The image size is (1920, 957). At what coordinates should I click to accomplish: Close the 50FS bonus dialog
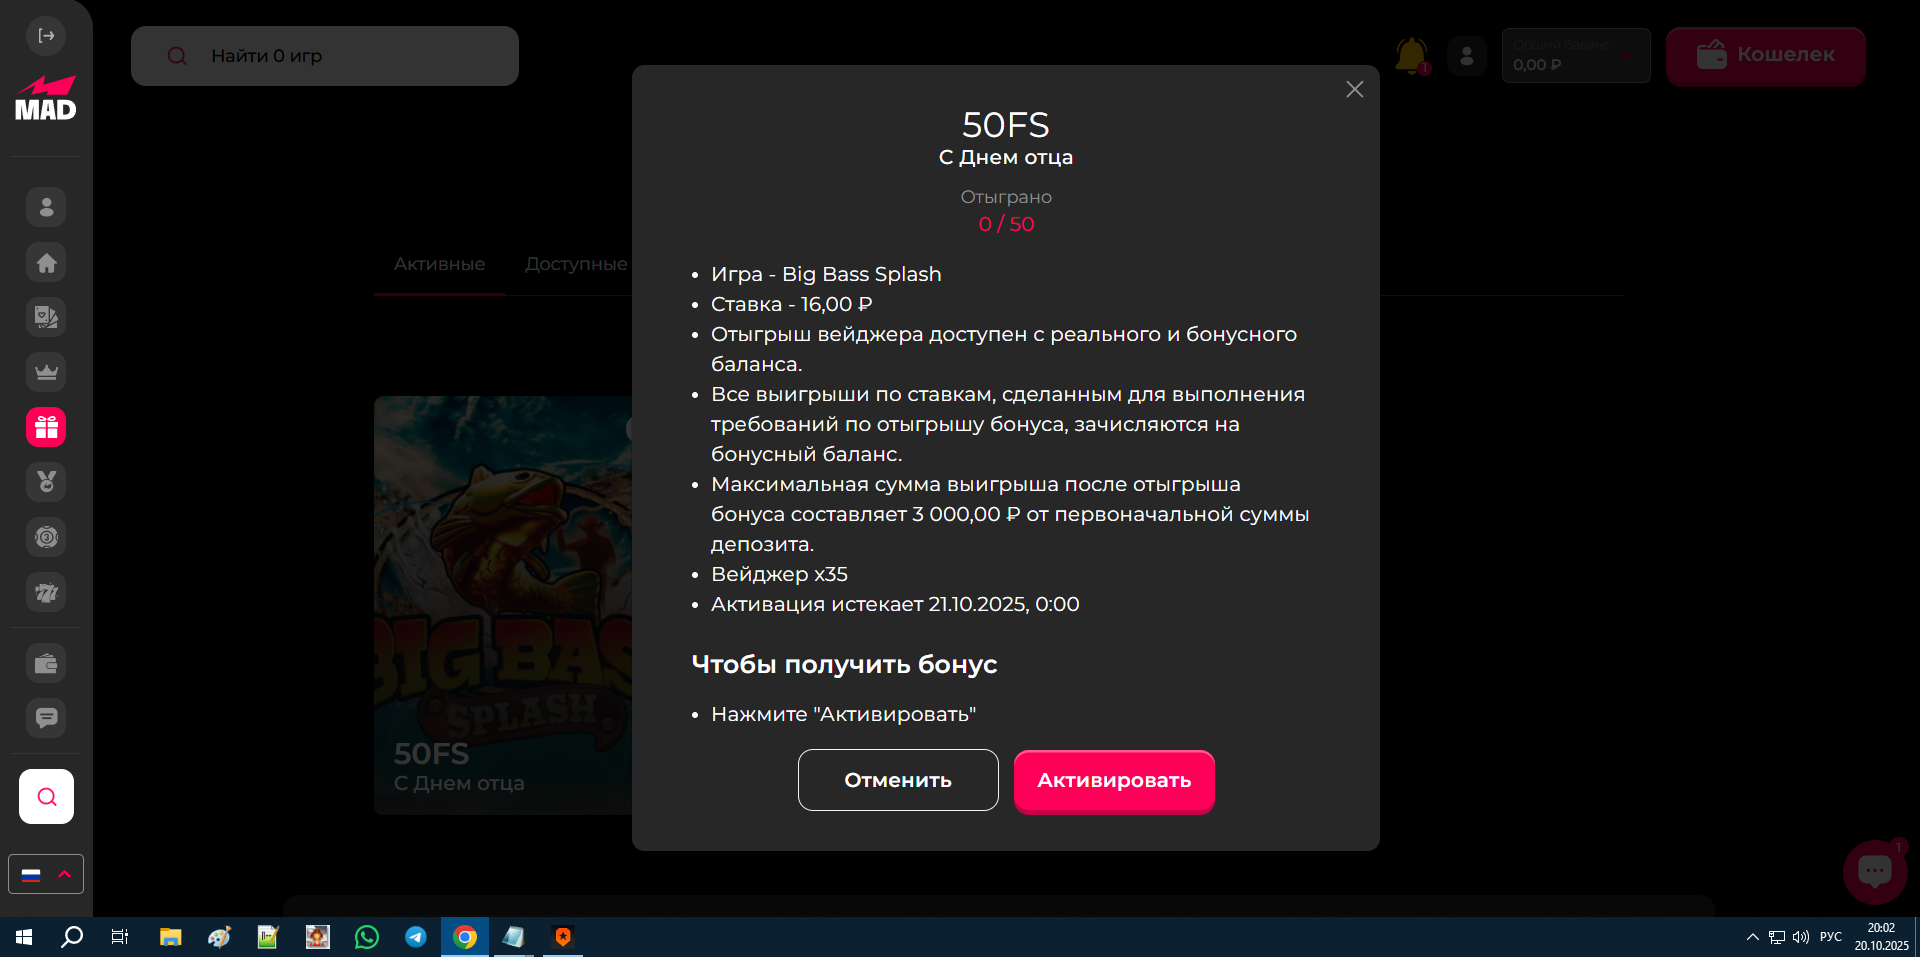[x=1354, y=90]
